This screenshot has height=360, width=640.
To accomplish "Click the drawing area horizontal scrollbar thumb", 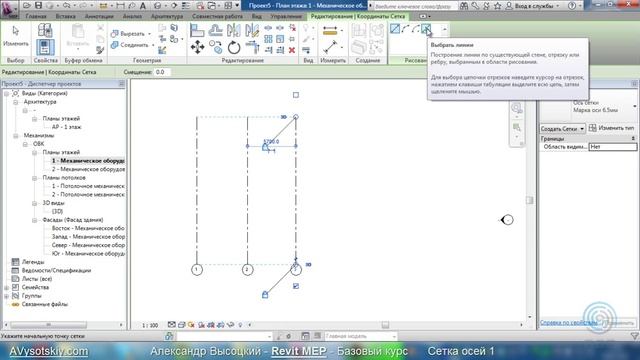I will click(385, 325).
